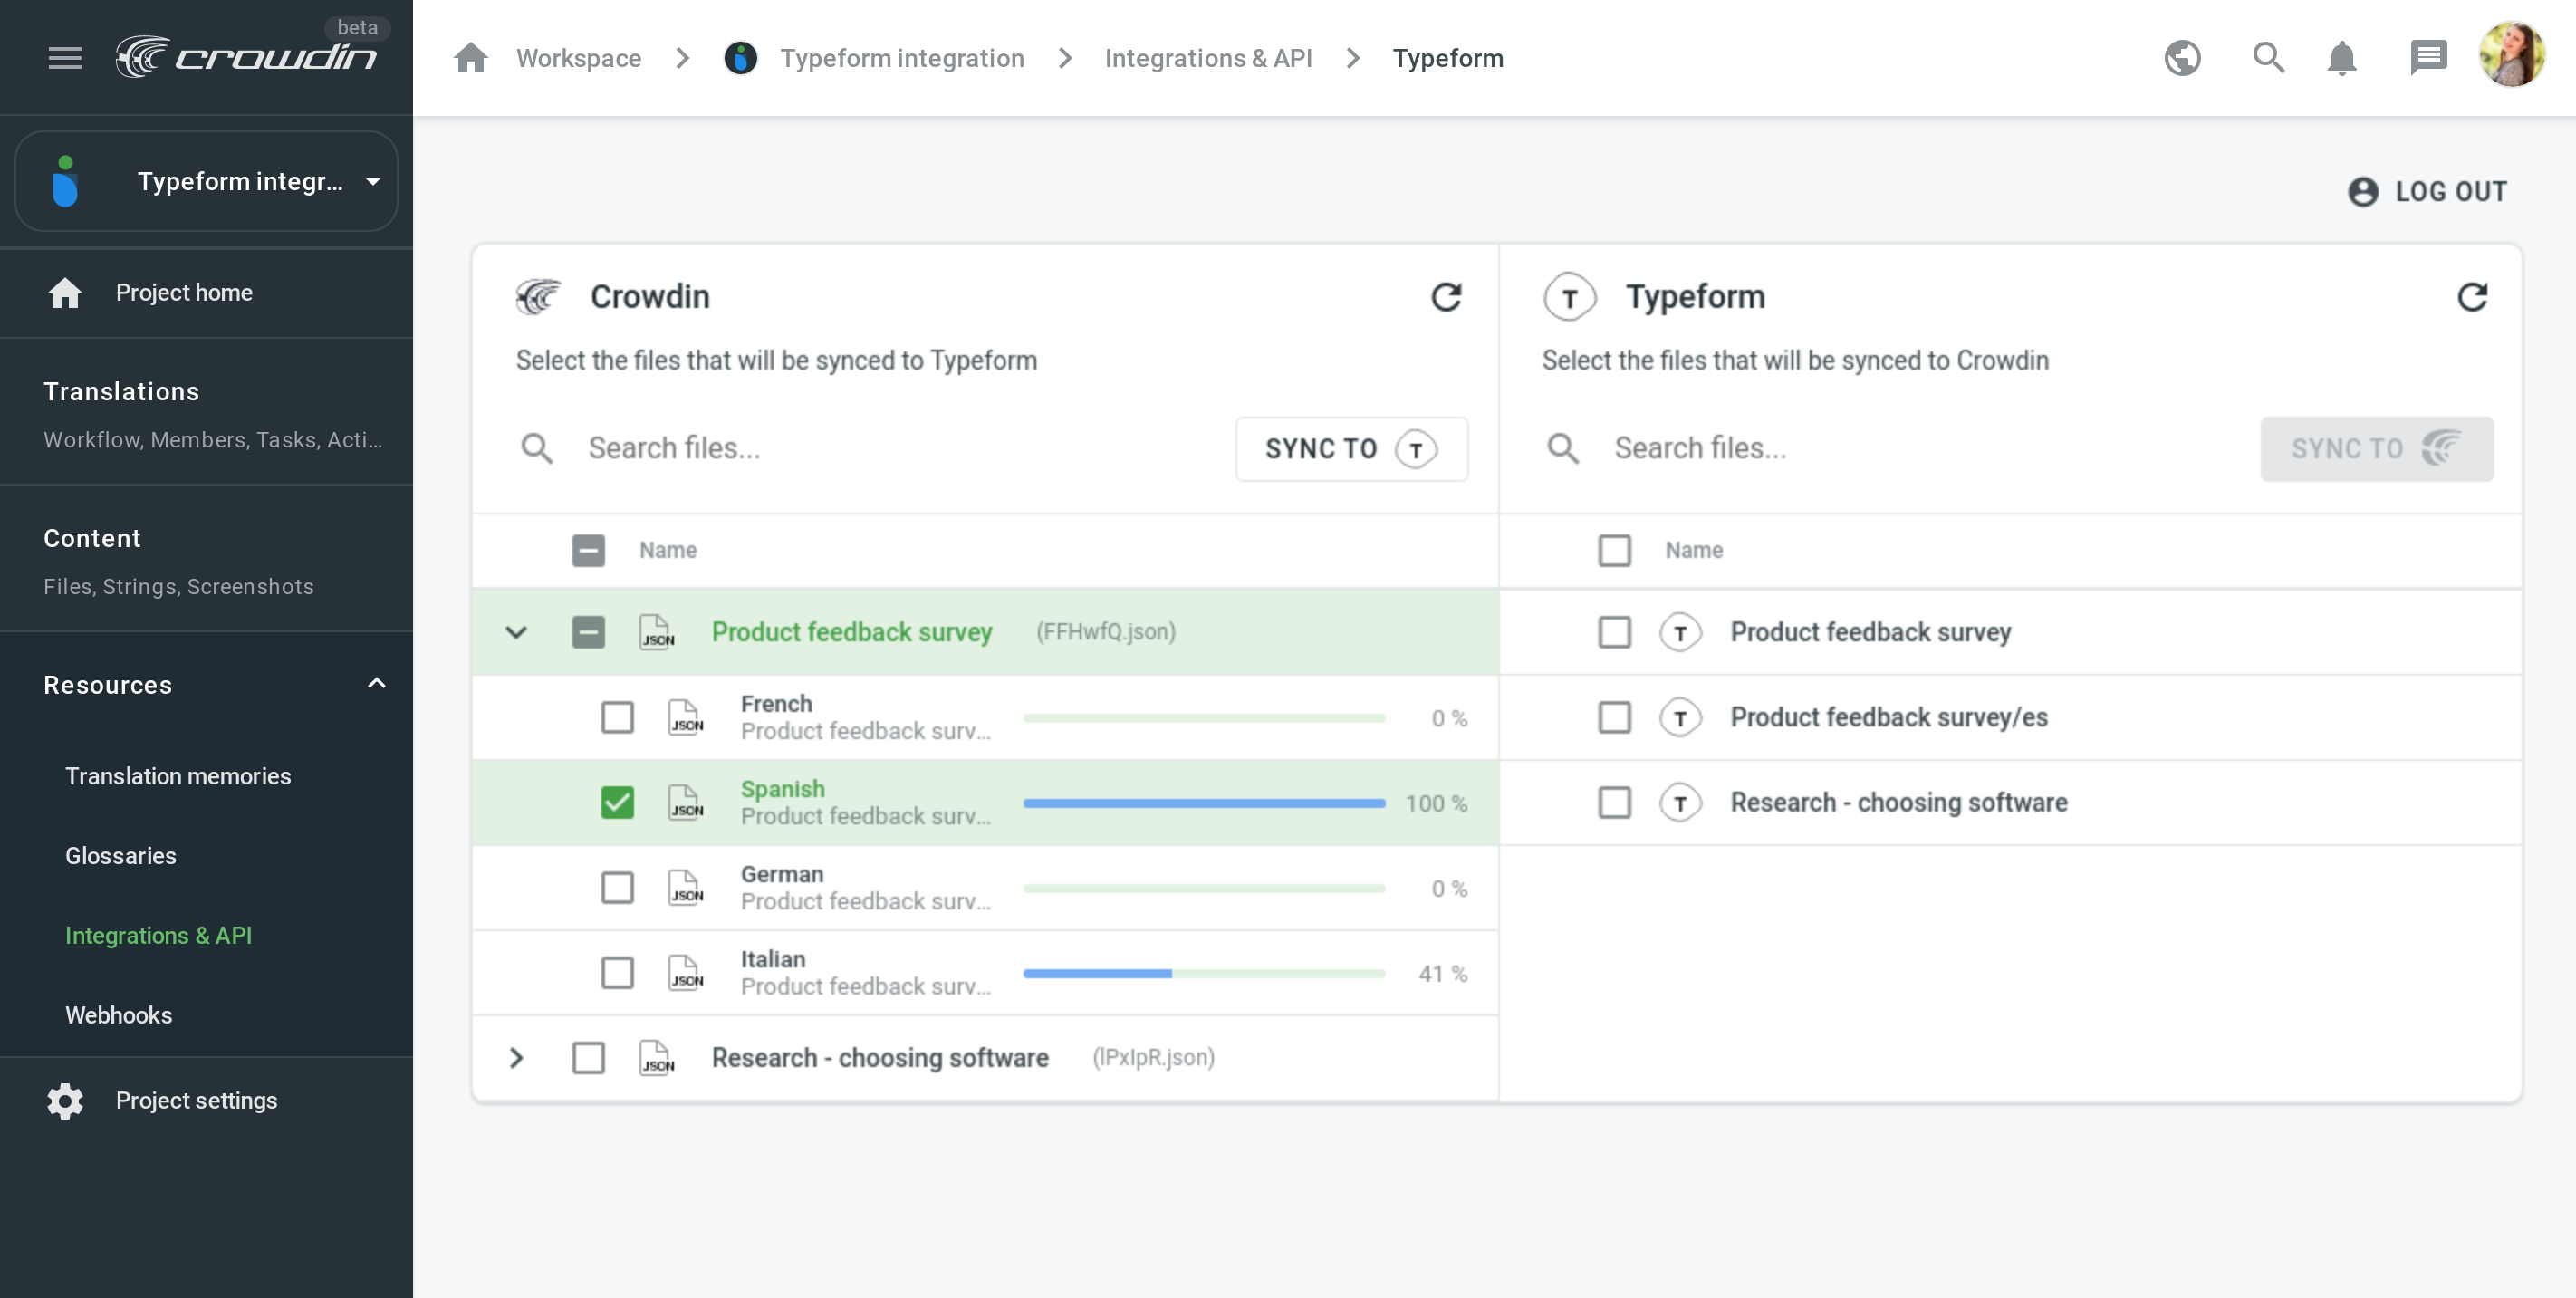
Task: Click the disabled Sync to Crowdin button
Action: click(2376, 449)
